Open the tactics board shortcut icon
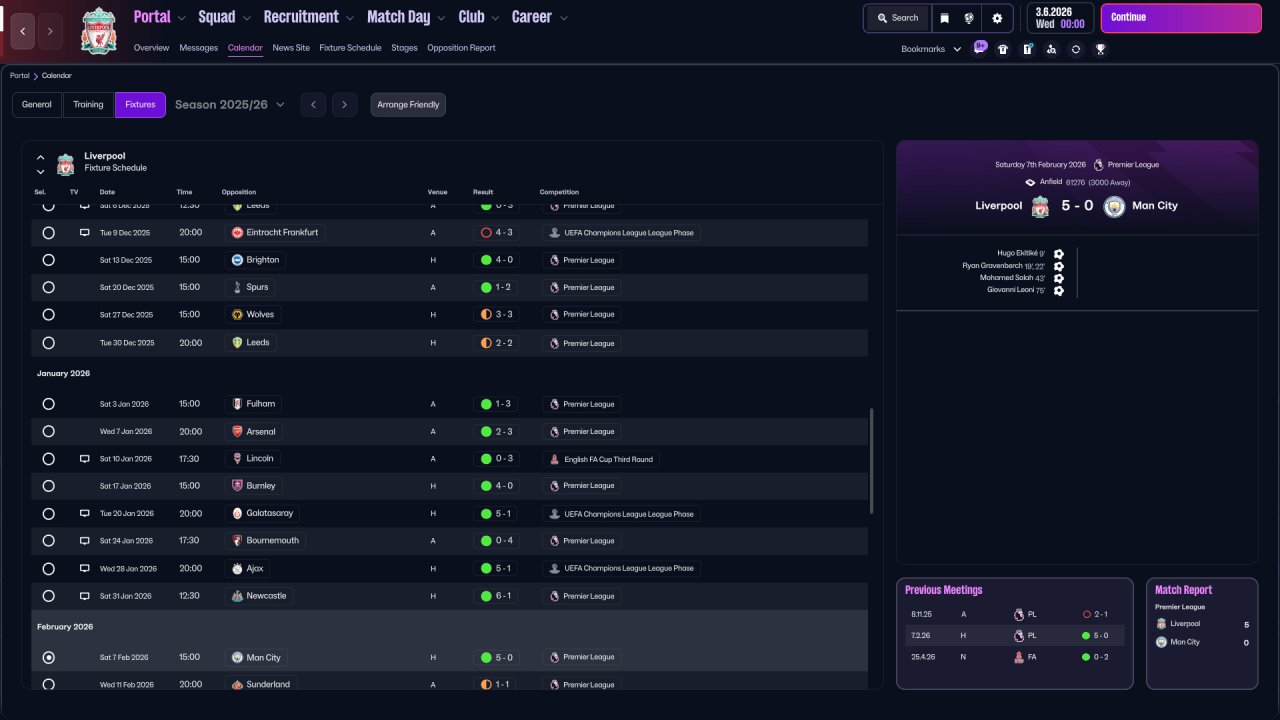Screen dimensions: 1280x720 point(1027,49)
